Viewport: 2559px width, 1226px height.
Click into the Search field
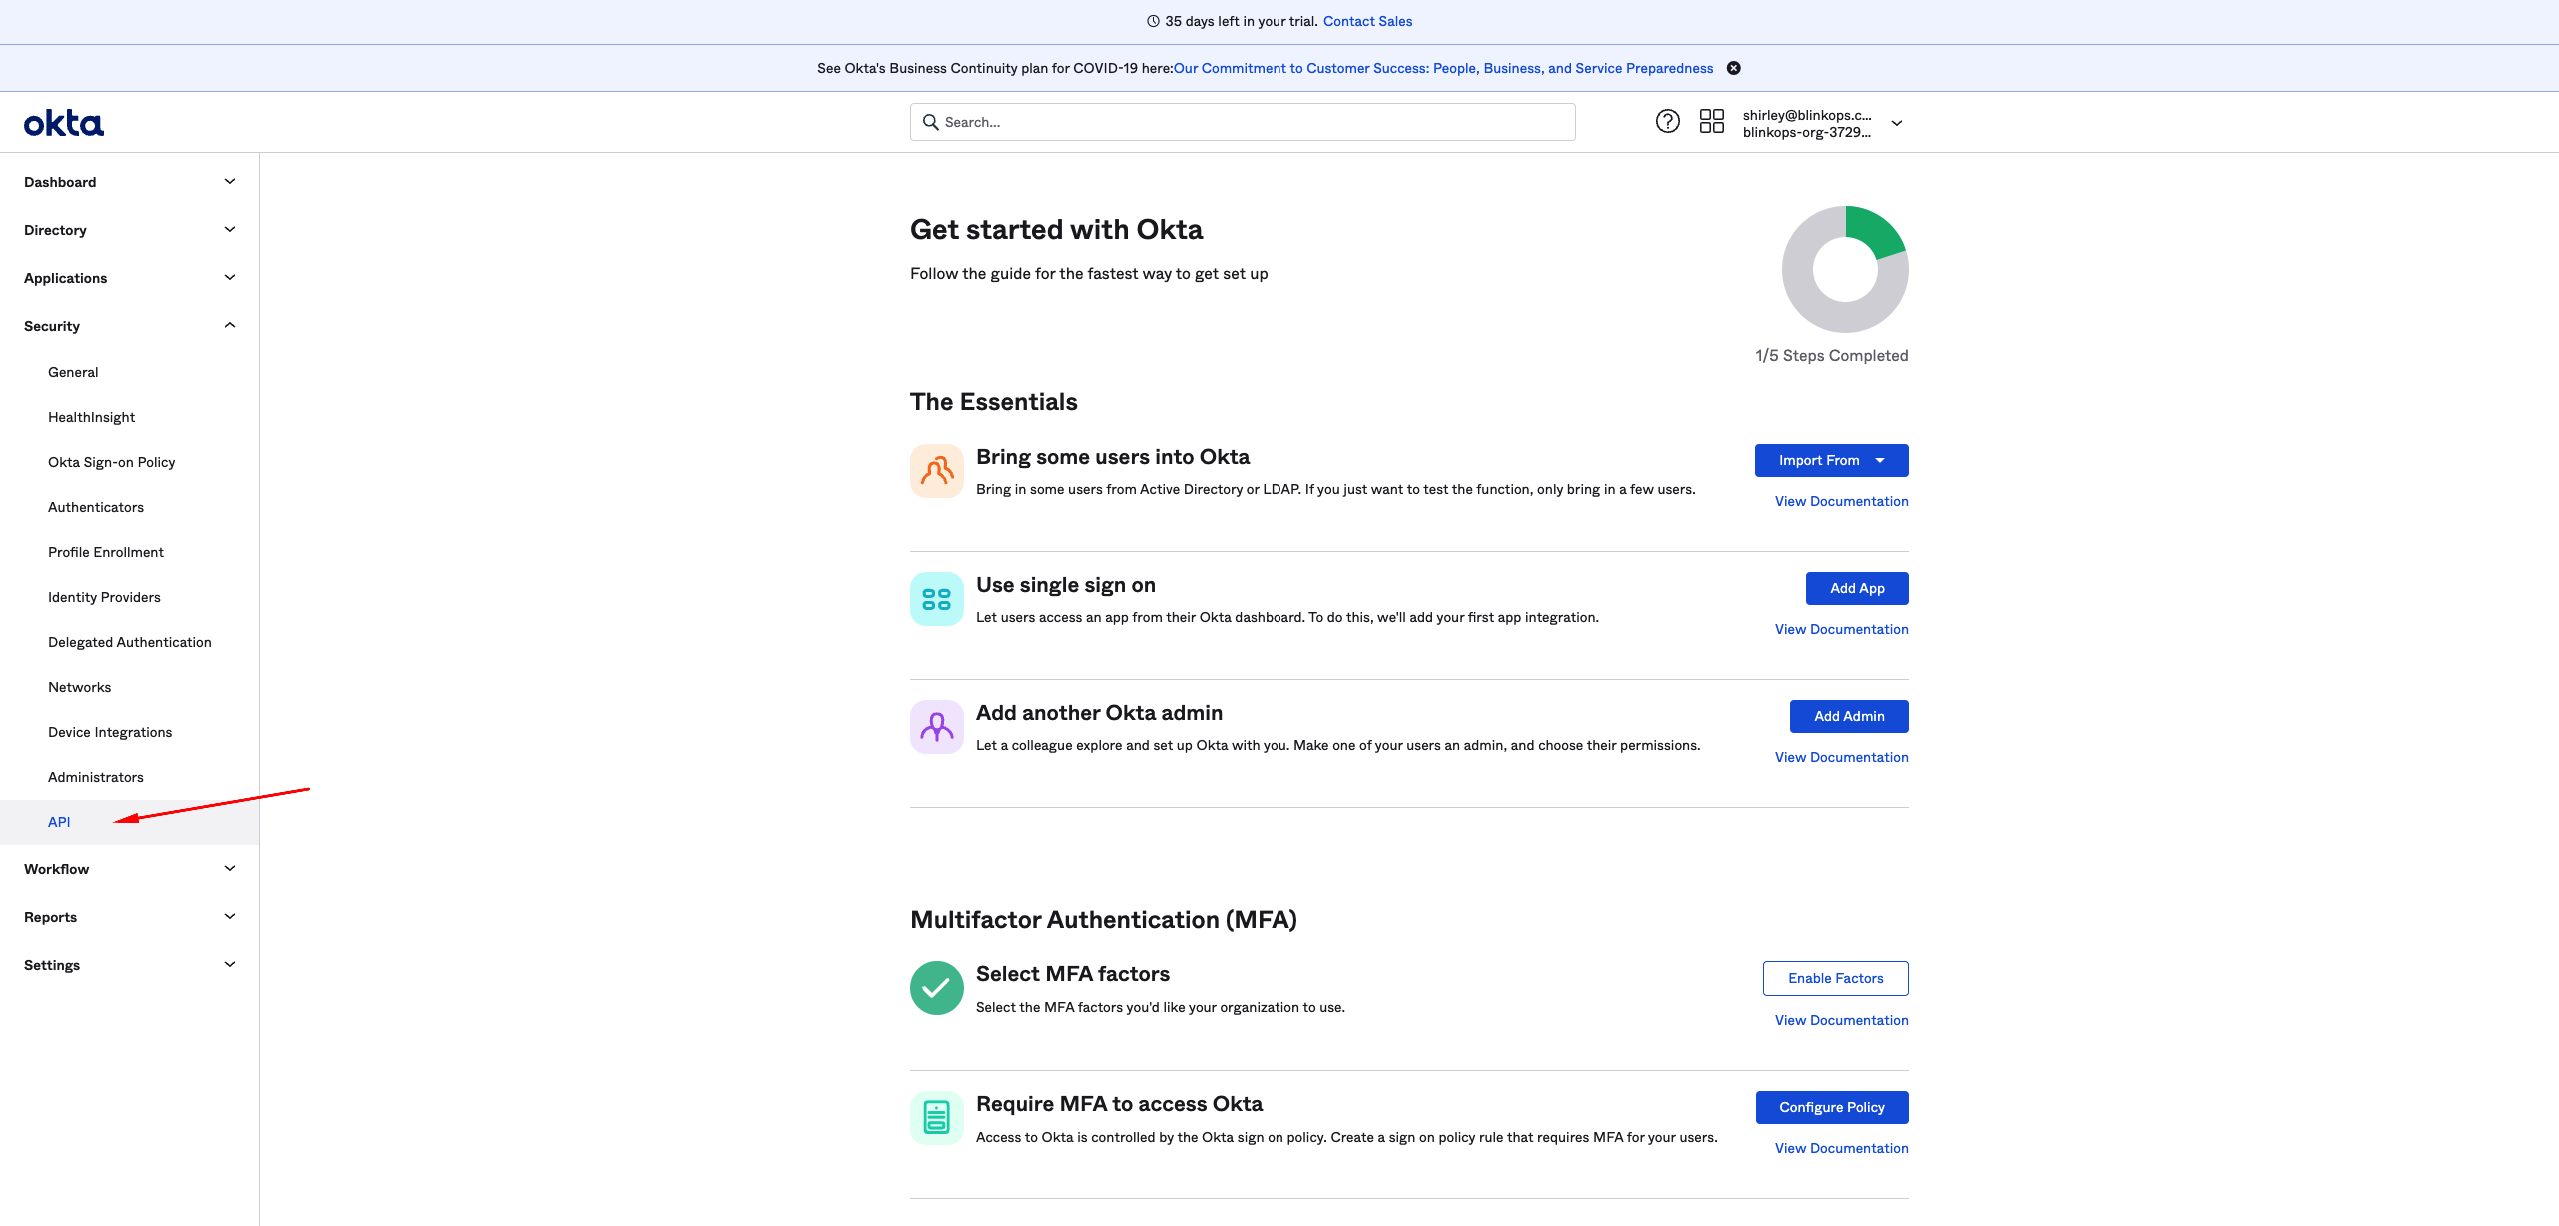(1242, 122)
